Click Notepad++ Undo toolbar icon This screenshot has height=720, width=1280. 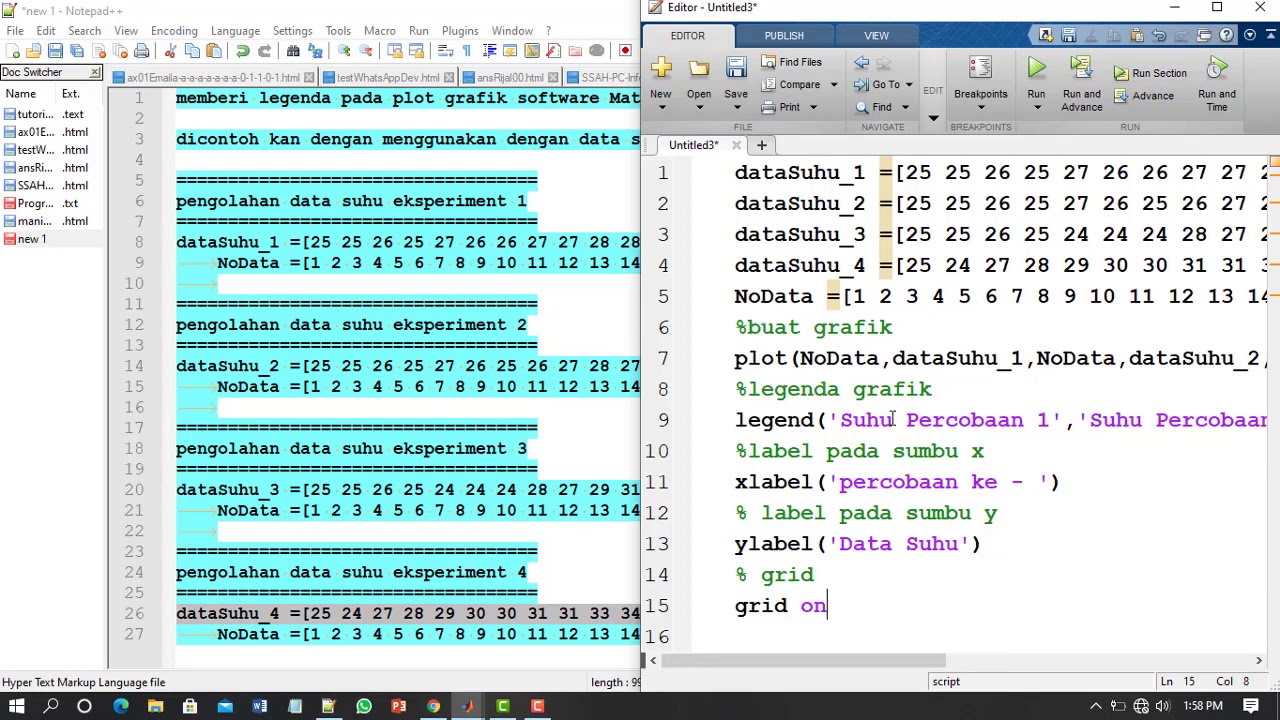click(243, 51)
